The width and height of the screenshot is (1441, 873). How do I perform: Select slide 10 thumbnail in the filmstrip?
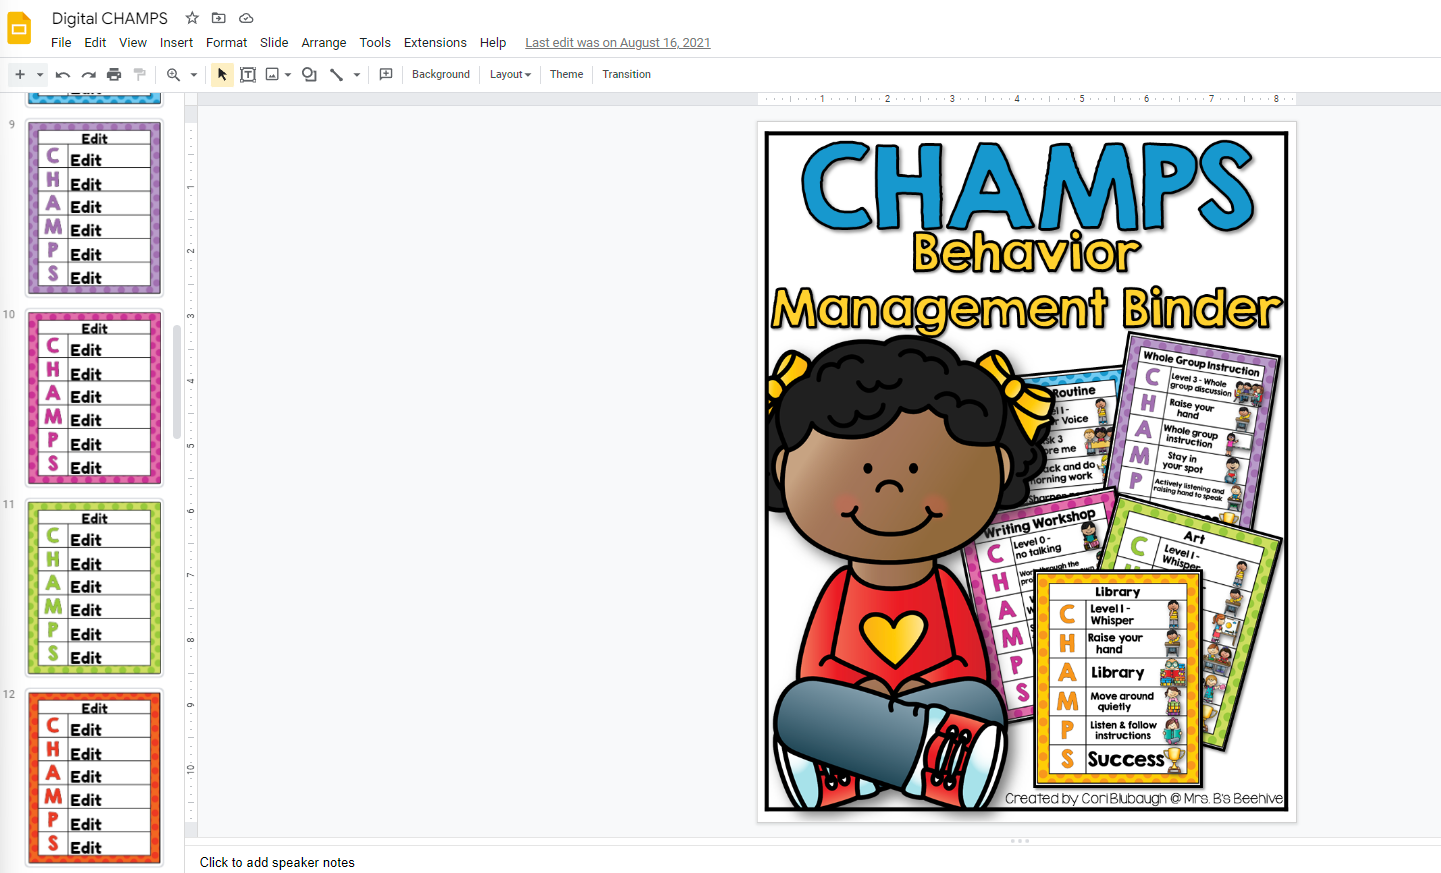pyautogui.click(x=94, y=397)
